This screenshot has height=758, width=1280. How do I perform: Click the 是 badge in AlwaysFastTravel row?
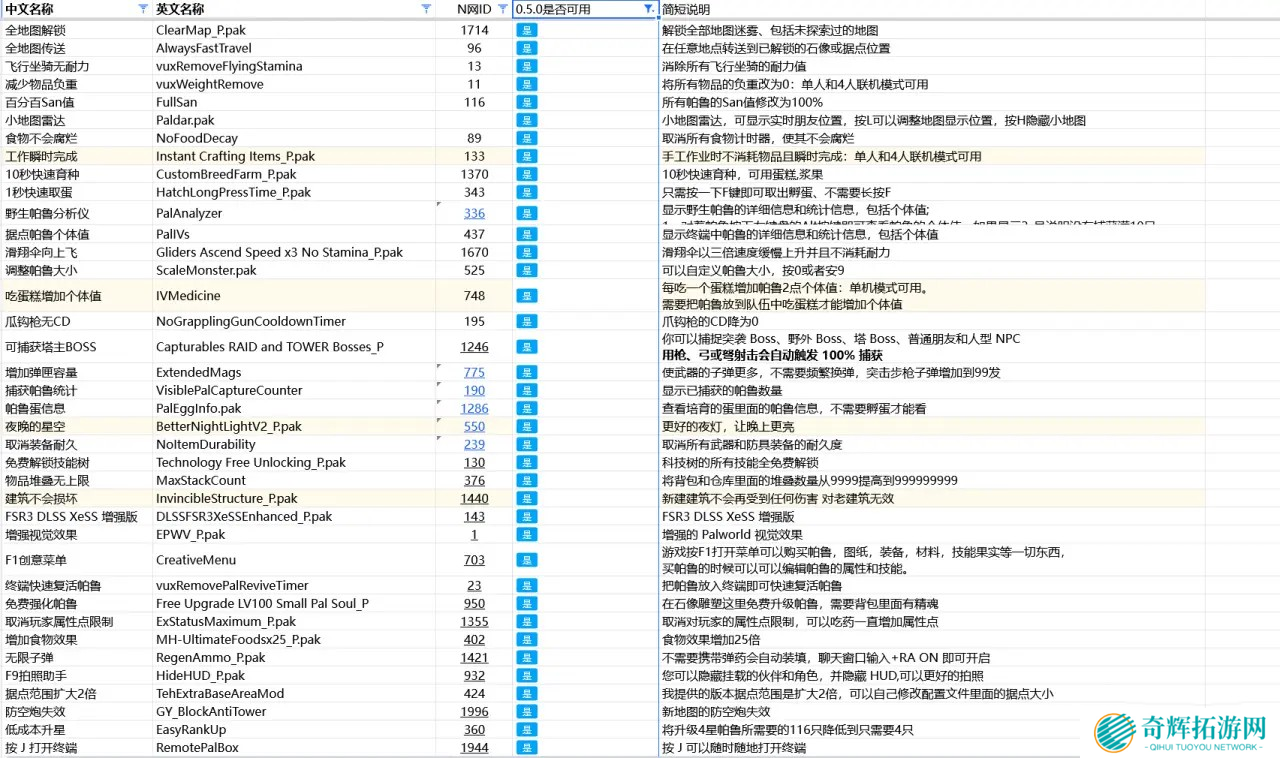pyautogui.click(x=526, y=48)
